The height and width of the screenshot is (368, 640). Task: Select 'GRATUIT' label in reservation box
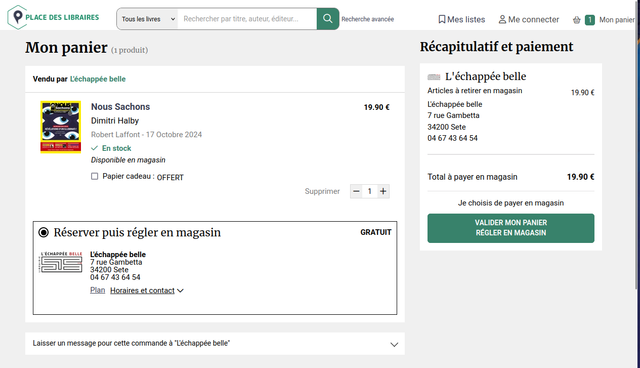coord(376,233)
